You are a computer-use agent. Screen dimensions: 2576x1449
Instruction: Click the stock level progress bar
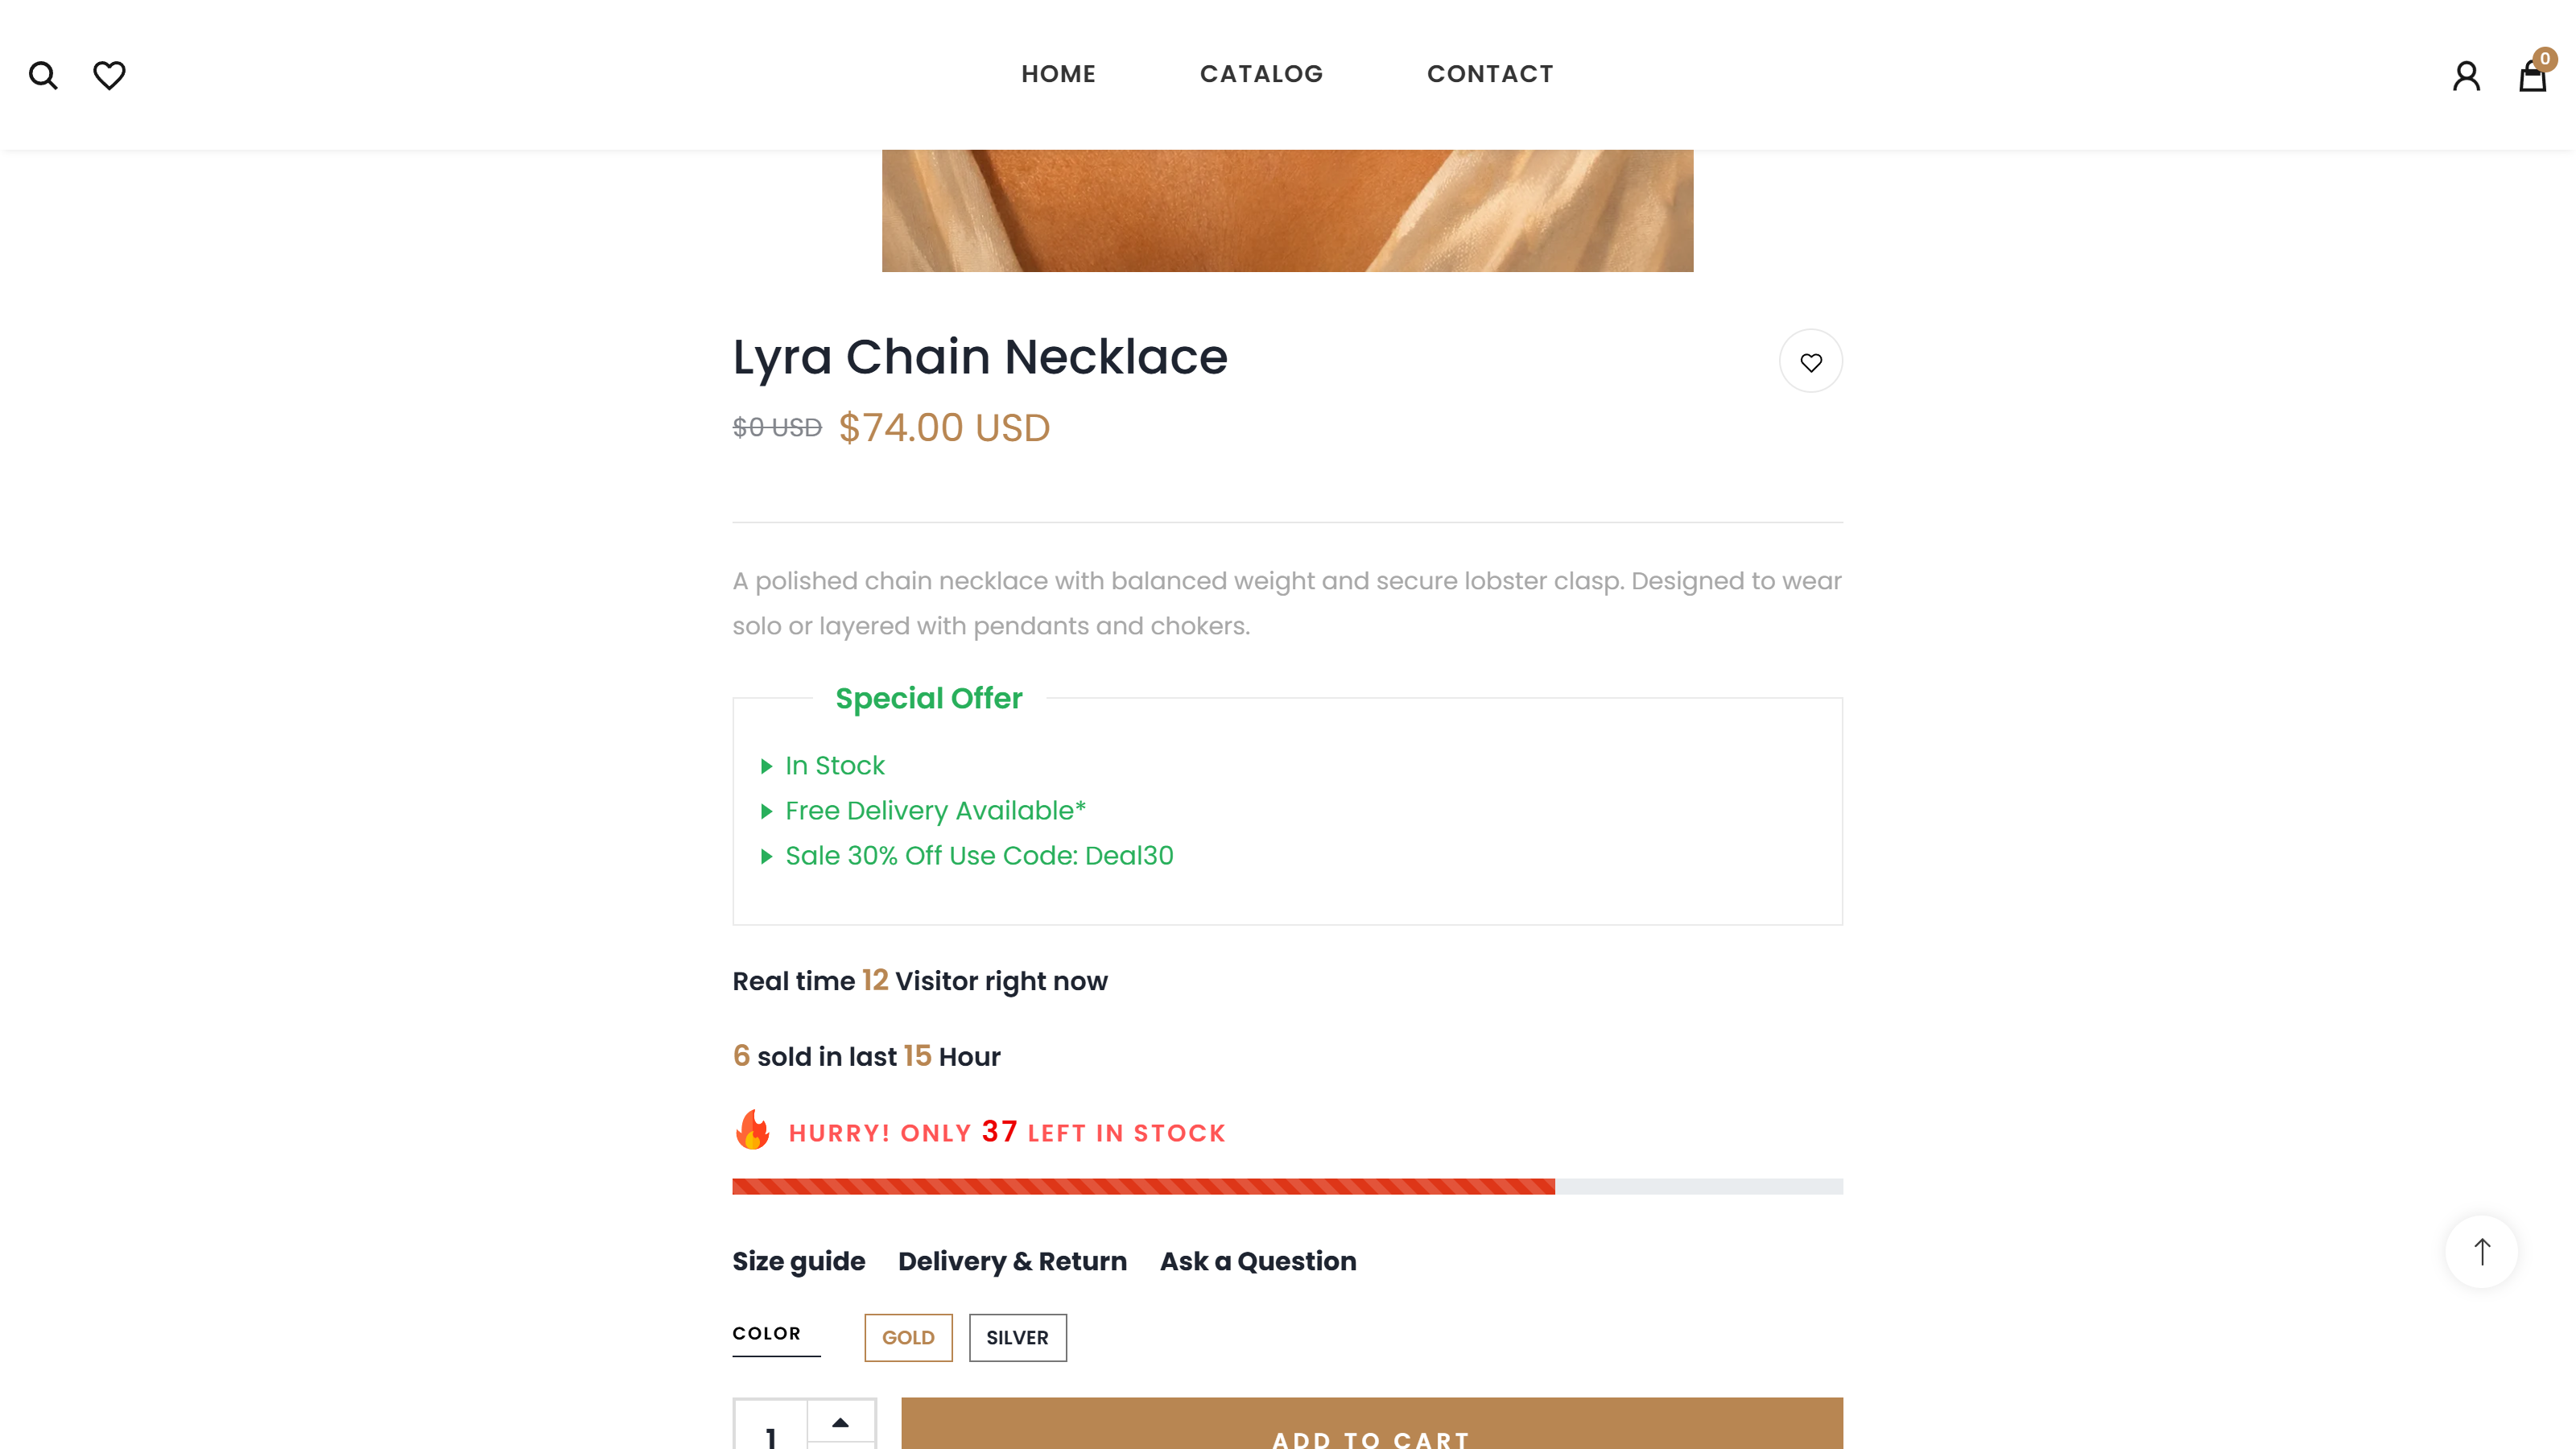[1287, 1187]
